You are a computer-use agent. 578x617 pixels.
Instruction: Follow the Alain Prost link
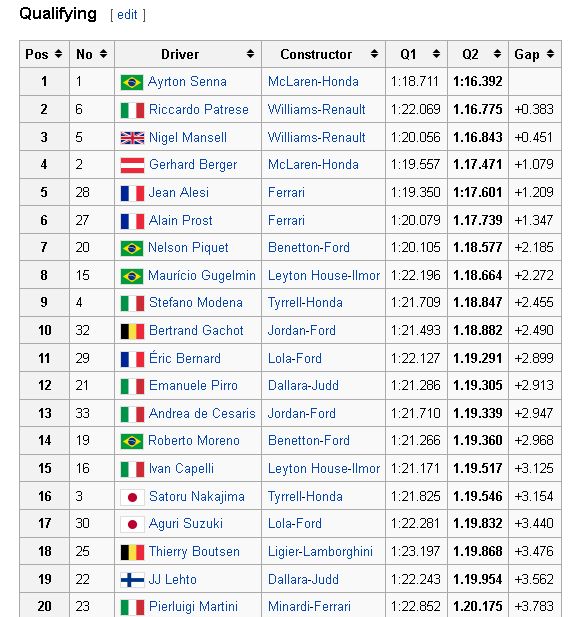pyautogui.click(x=181, y=220)
